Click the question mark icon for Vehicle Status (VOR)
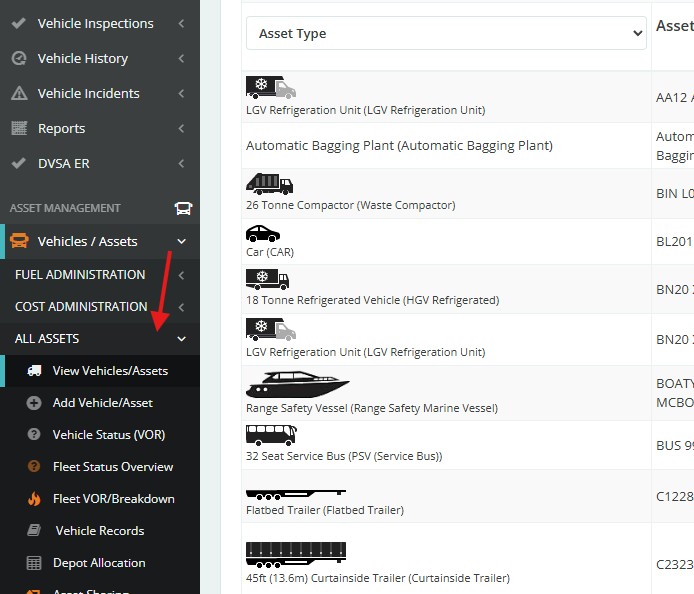 [34, 434]
